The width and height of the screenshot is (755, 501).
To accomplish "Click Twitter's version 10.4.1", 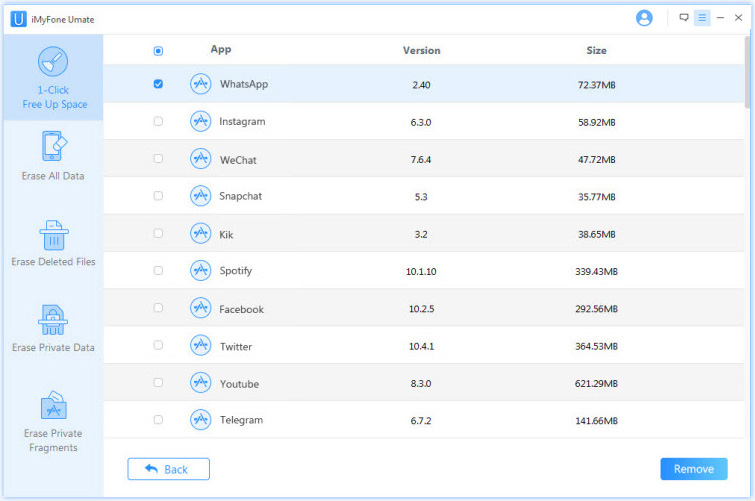I will coord(421,346).
